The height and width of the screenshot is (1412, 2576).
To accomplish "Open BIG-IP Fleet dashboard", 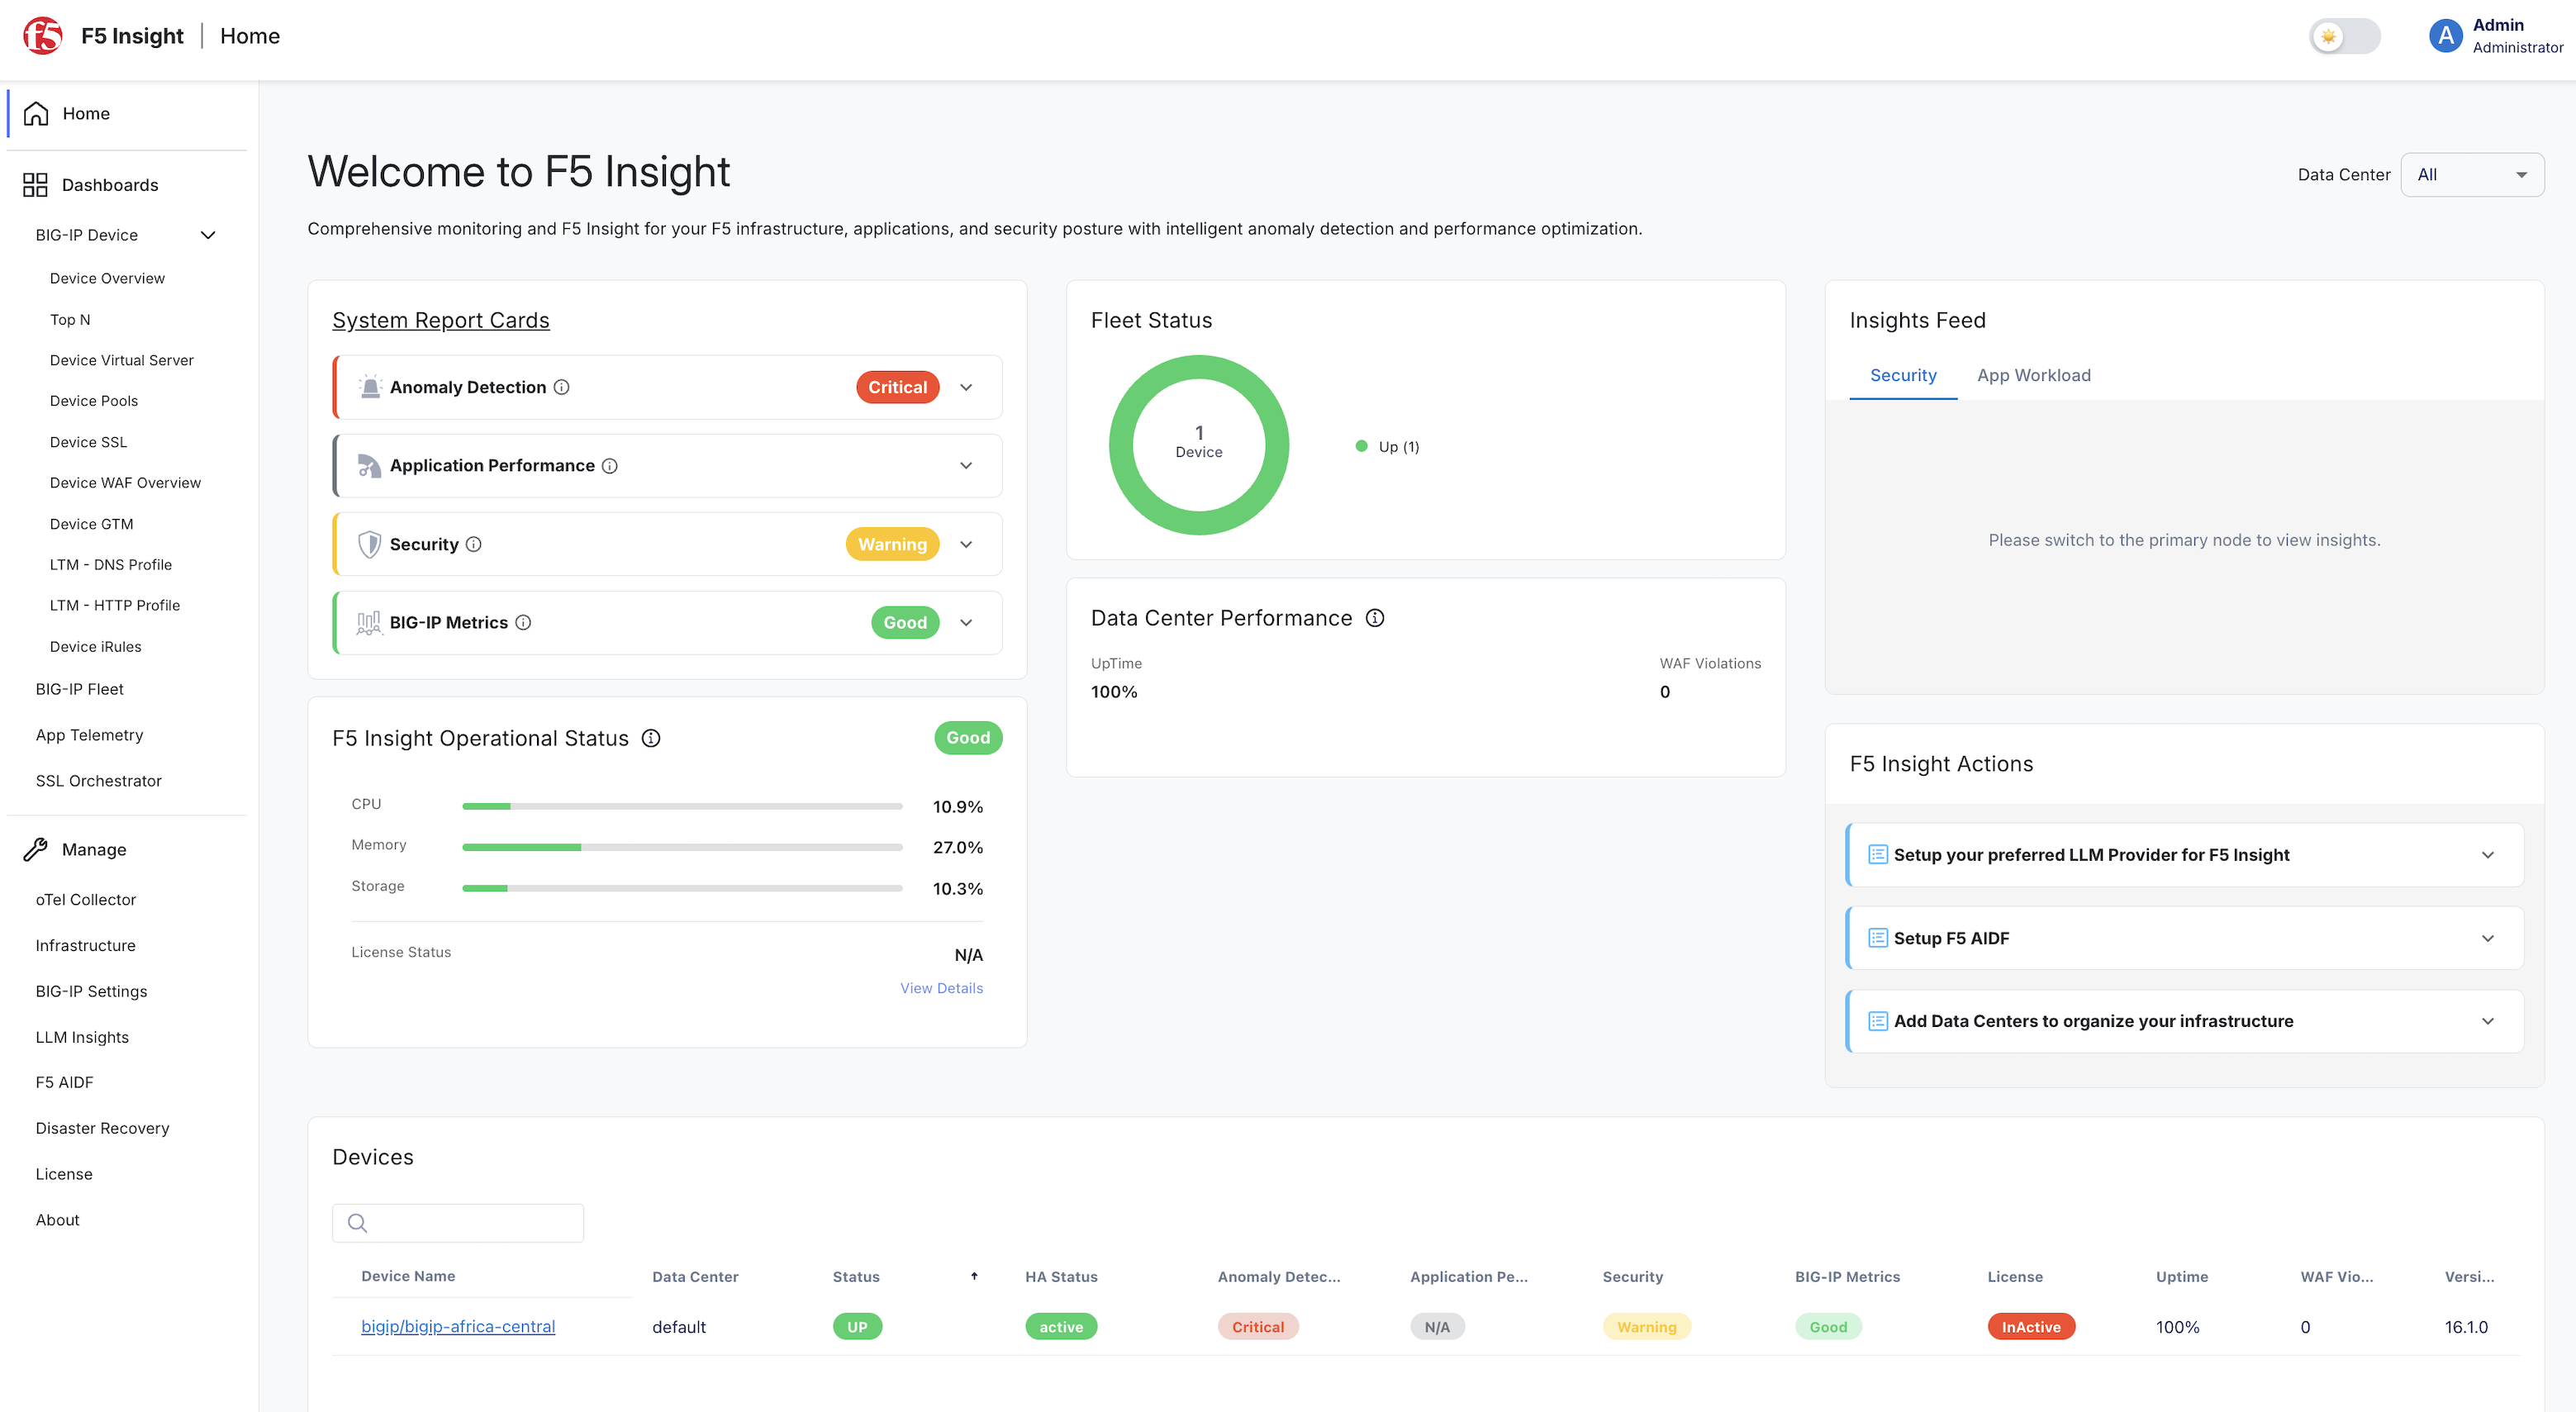I will coord(79,689).
